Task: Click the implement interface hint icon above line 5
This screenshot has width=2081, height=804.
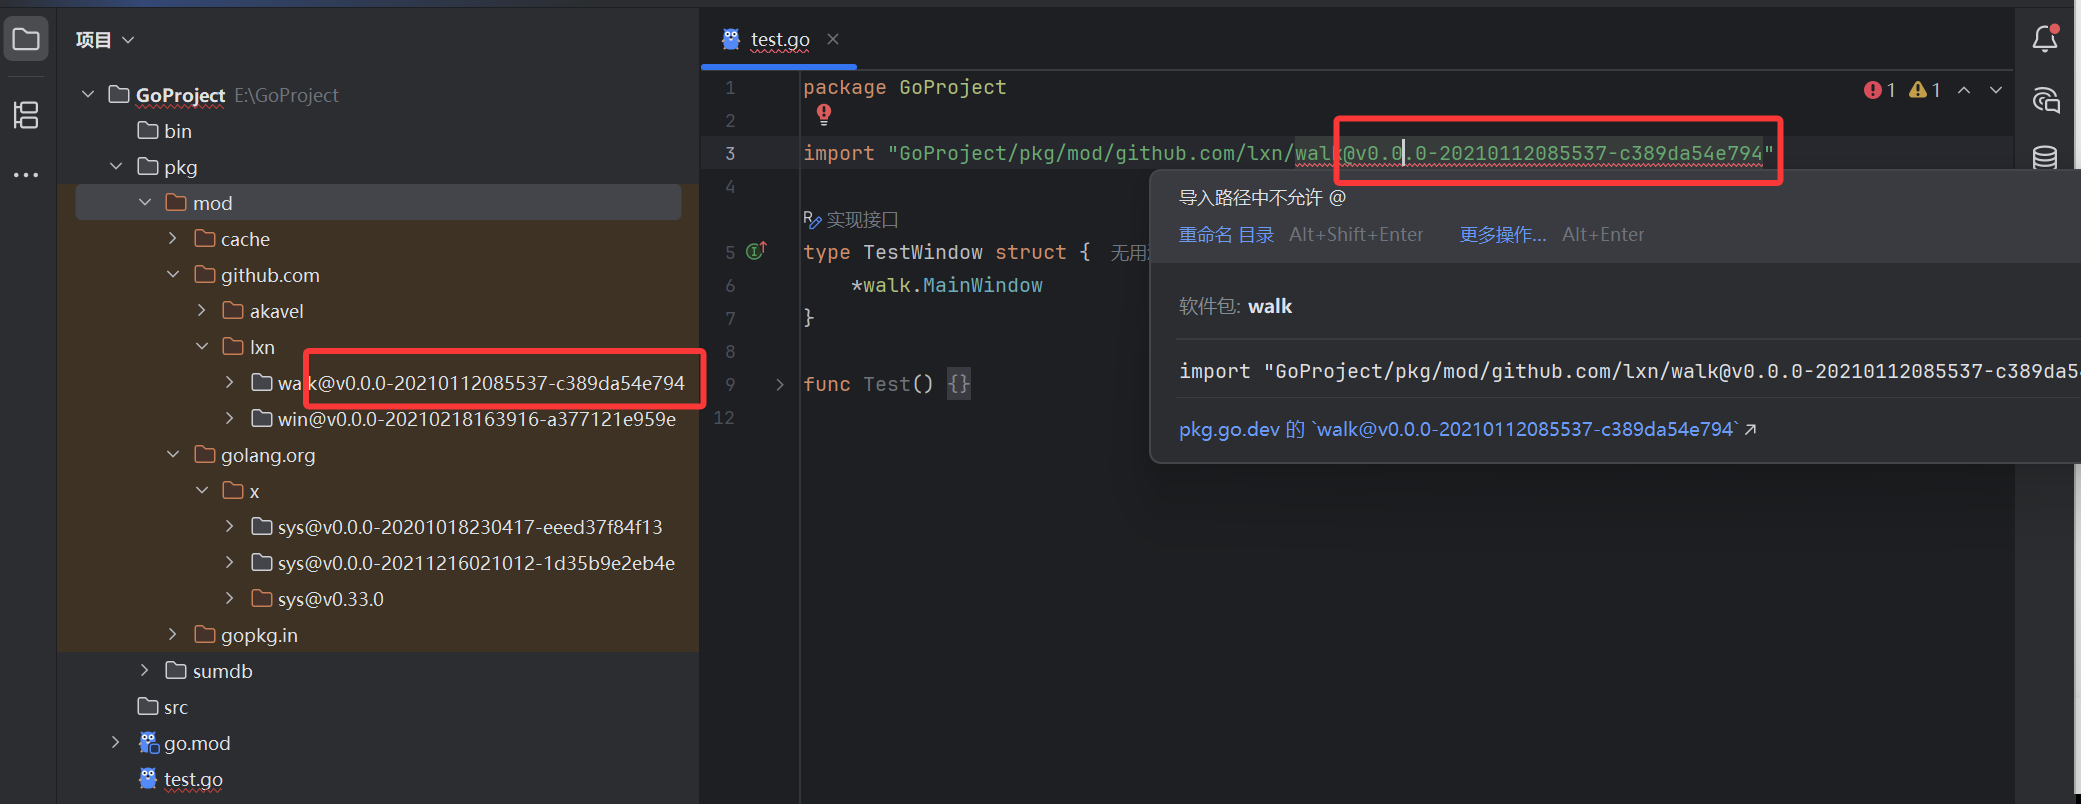Action: click(812, 219)
